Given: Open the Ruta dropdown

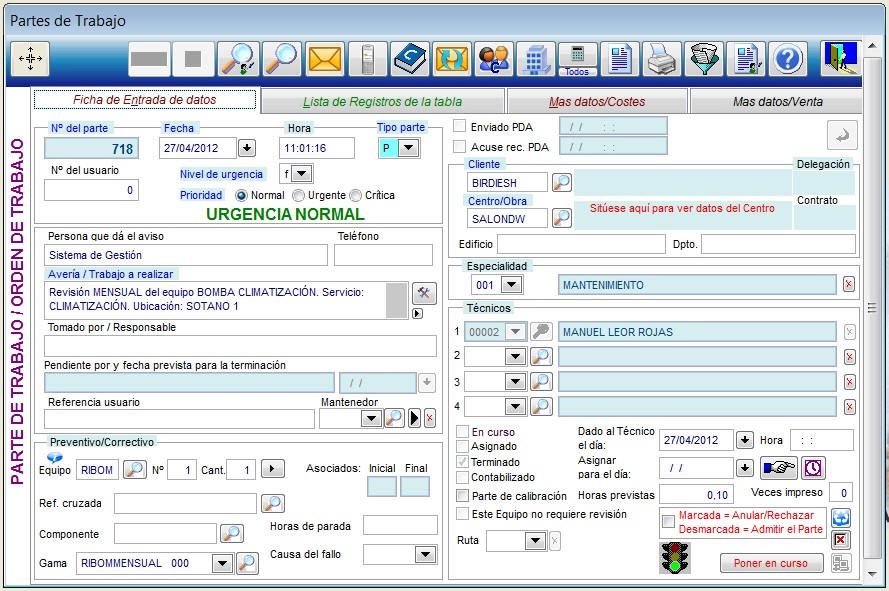Looking at the screenshot, I should pos(535,541).
